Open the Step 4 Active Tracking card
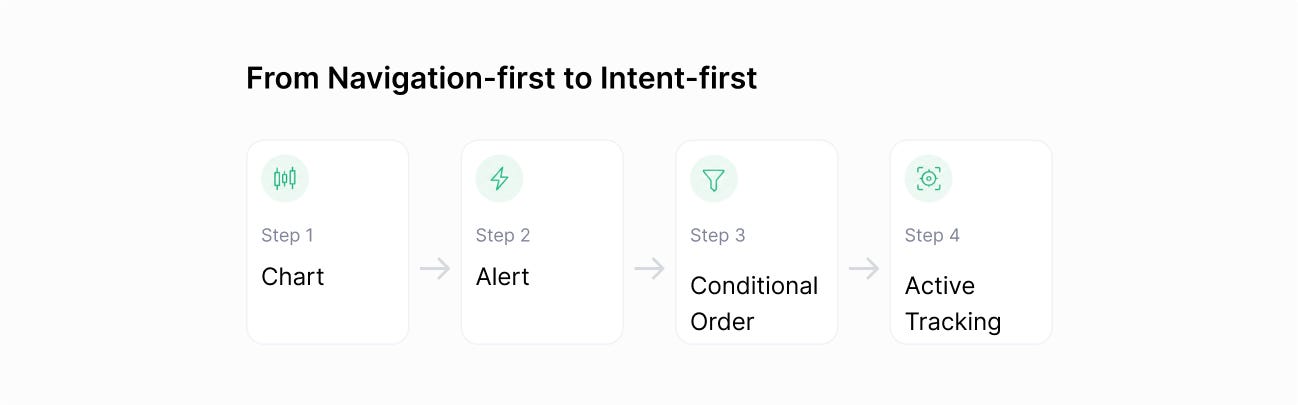Image resolution: width=1298 pixels, height=405 pixels. click(971, 242)
